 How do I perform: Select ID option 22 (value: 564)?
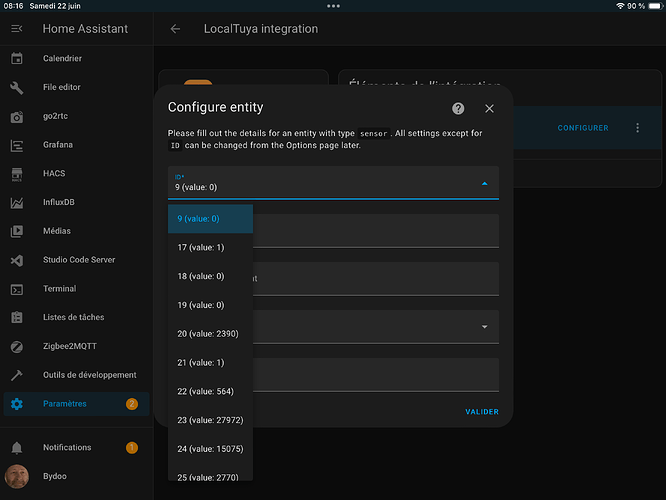pos(210,392)
